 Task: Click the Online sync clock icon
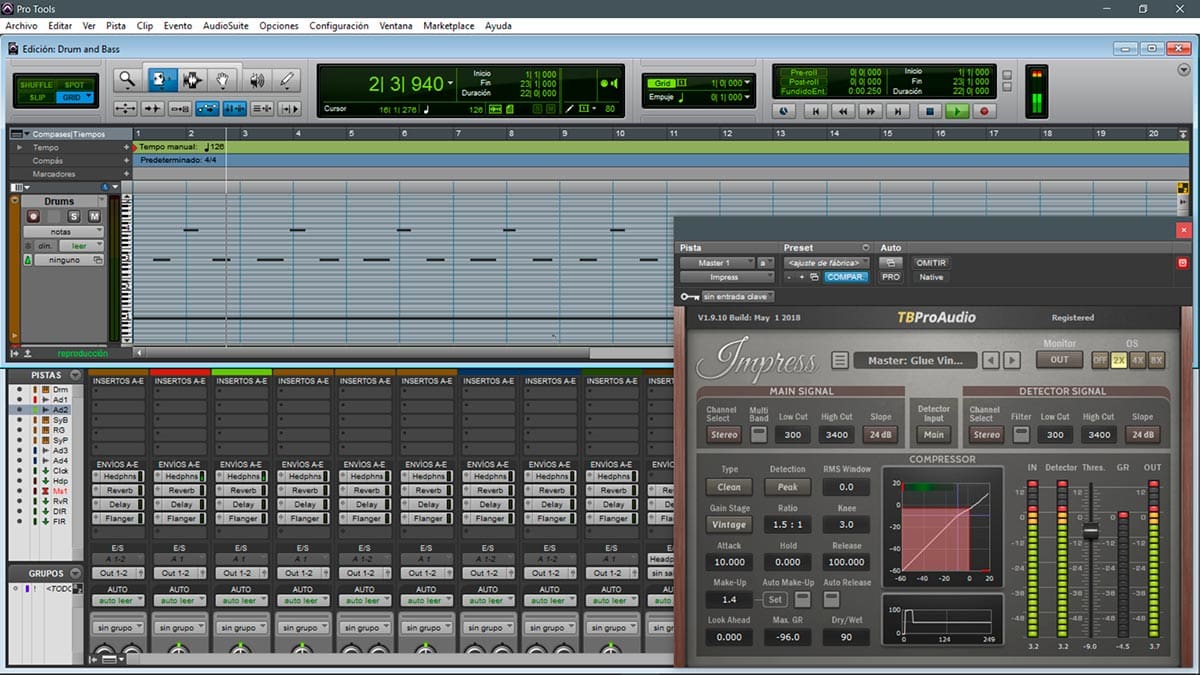point(785,112)
